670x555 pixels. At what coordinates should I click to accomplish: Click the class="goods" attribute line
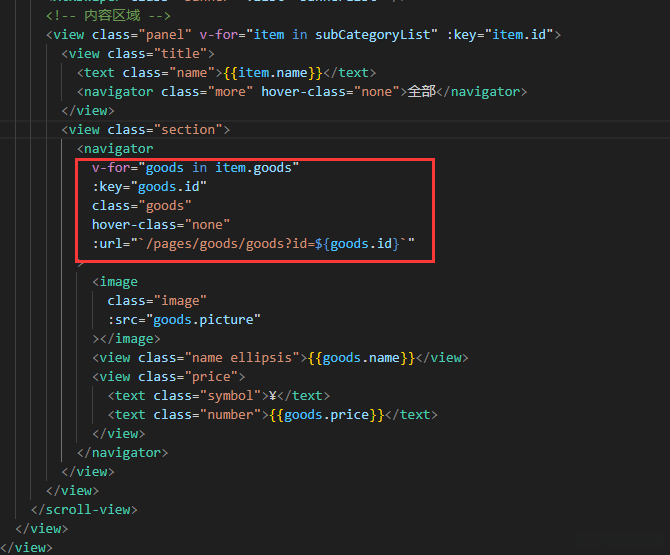(x=141, y=206)
